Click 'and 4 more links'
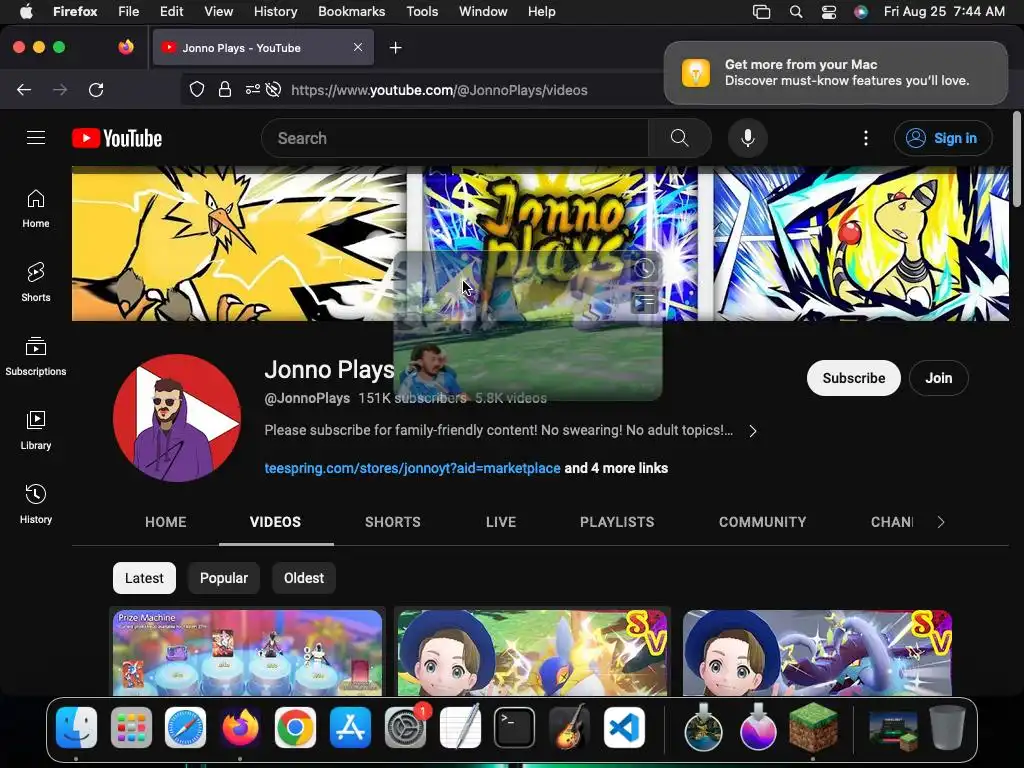 pyautogui.click(x=616, y=468)
